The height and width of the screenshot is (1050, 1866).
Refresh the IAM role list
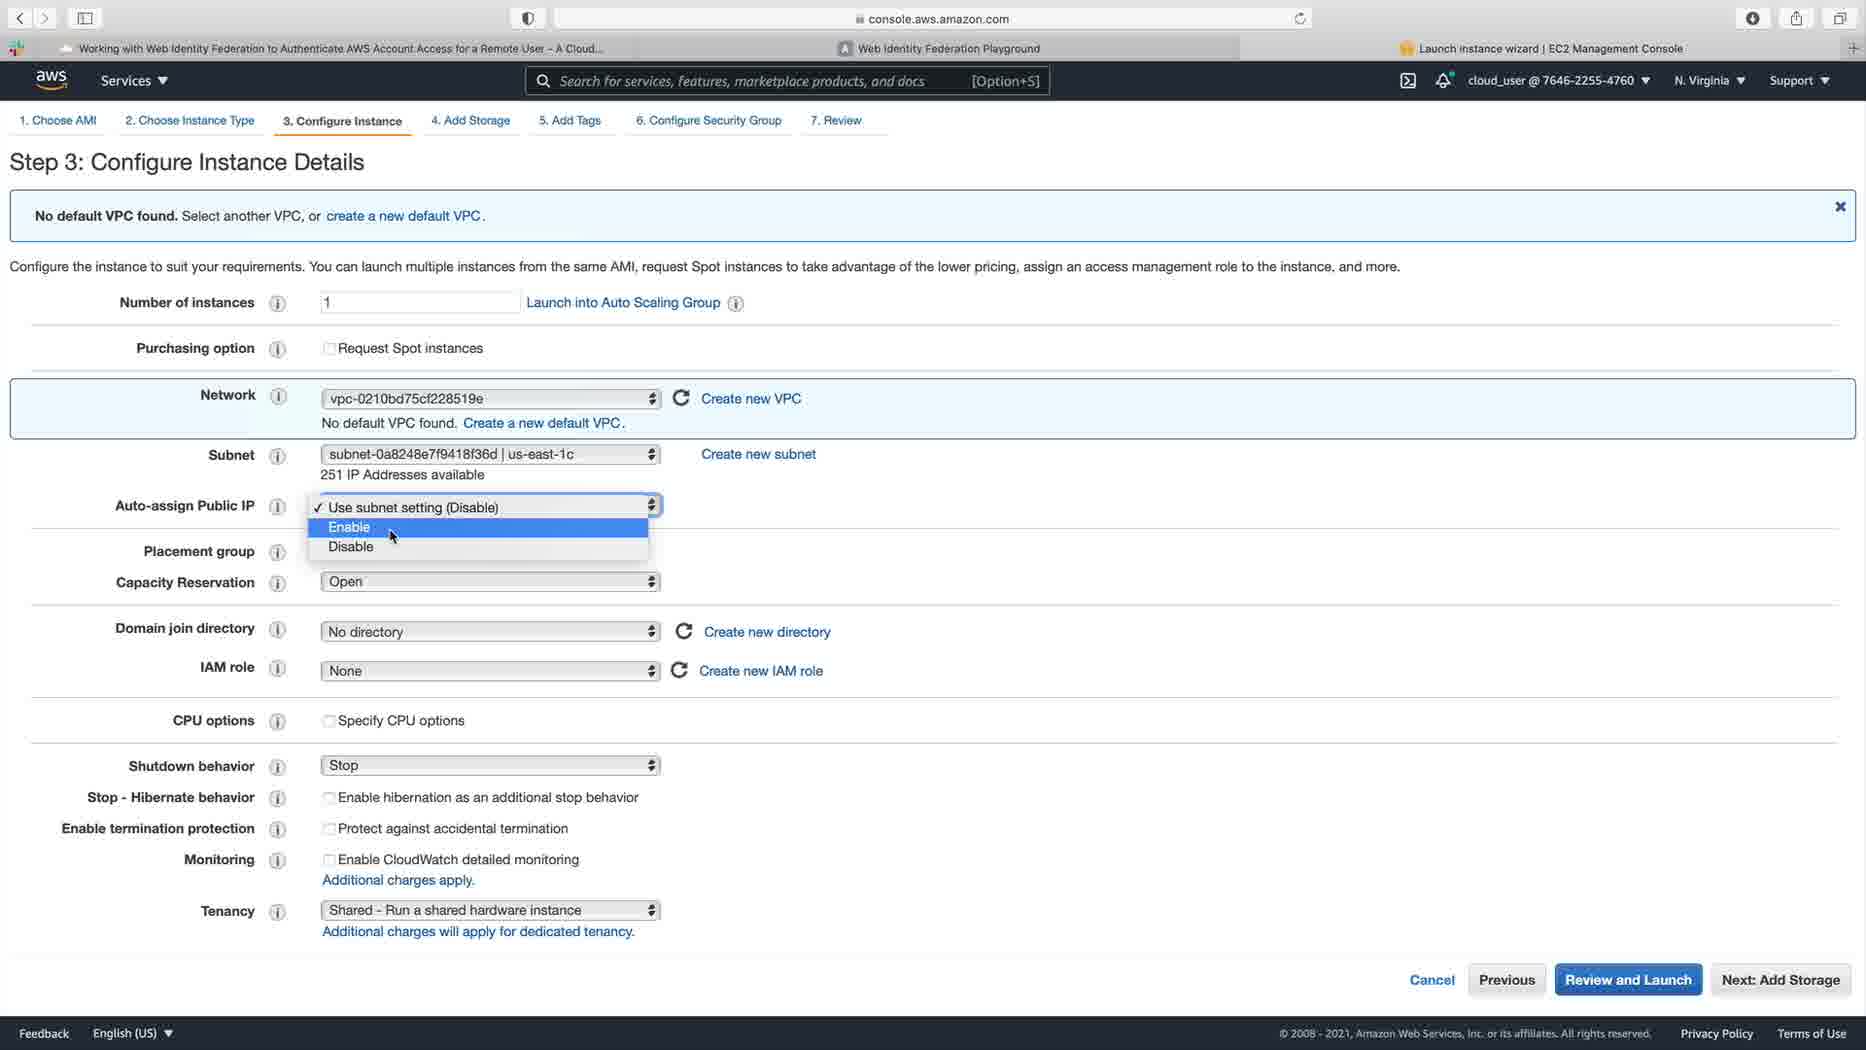[x=679, y=670]
